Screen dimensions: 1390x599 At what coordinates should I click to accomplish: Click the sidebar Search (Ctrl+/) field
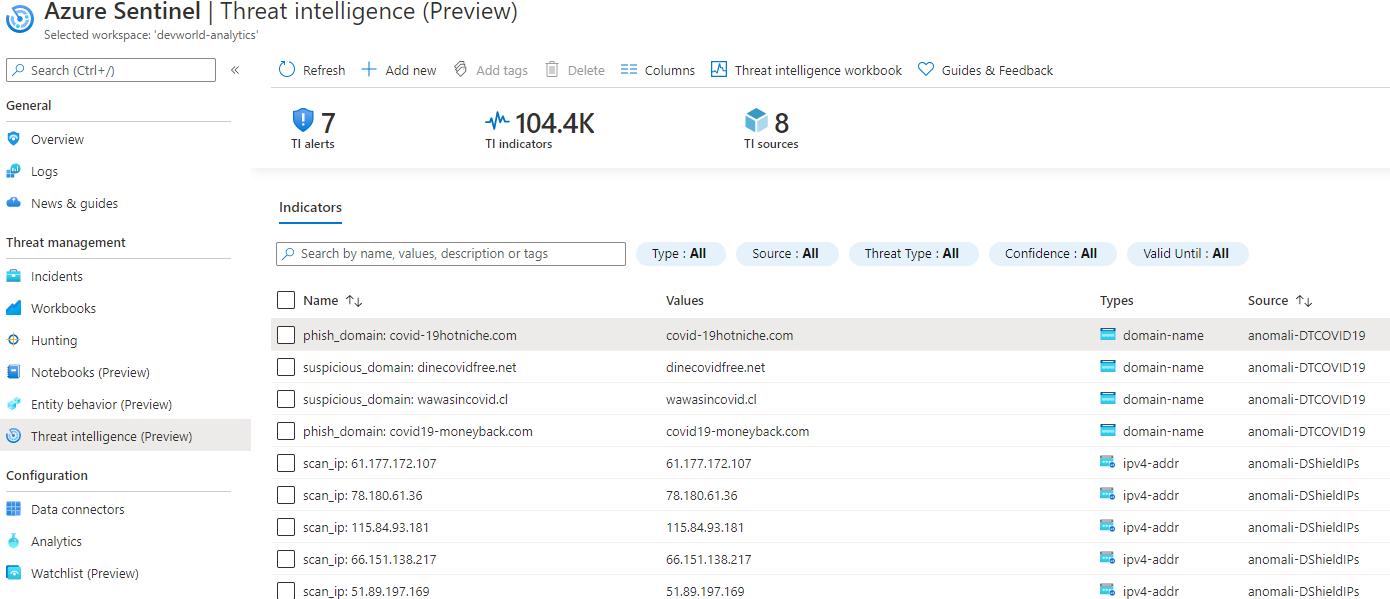(x=111, y=70)
